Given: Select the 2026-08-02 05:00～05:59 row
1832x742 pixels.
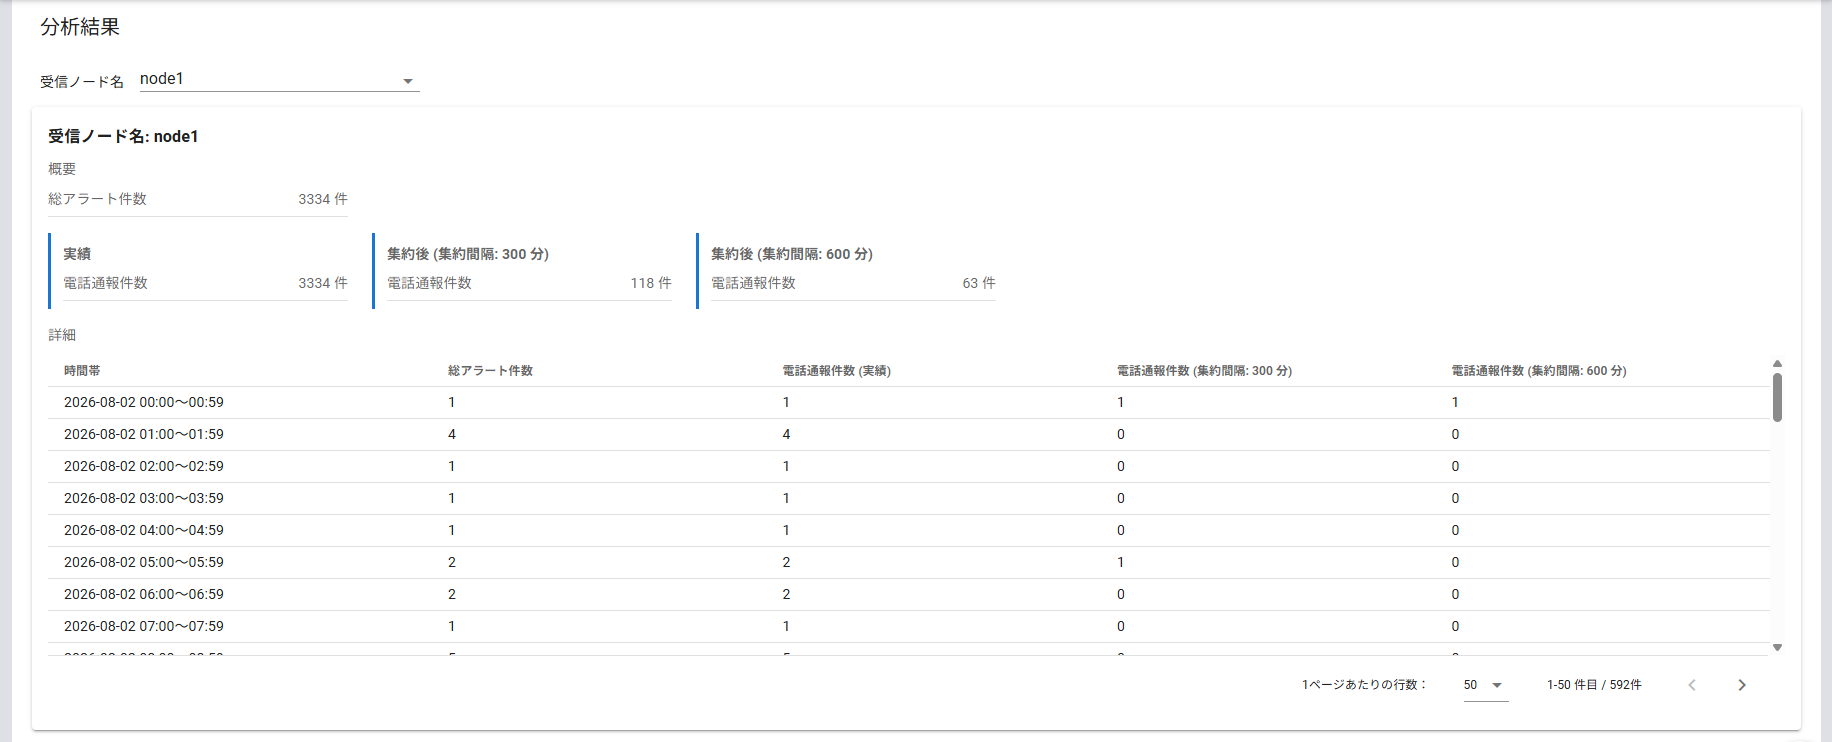Looking at the screenshot, I should [x=909, y=563].
